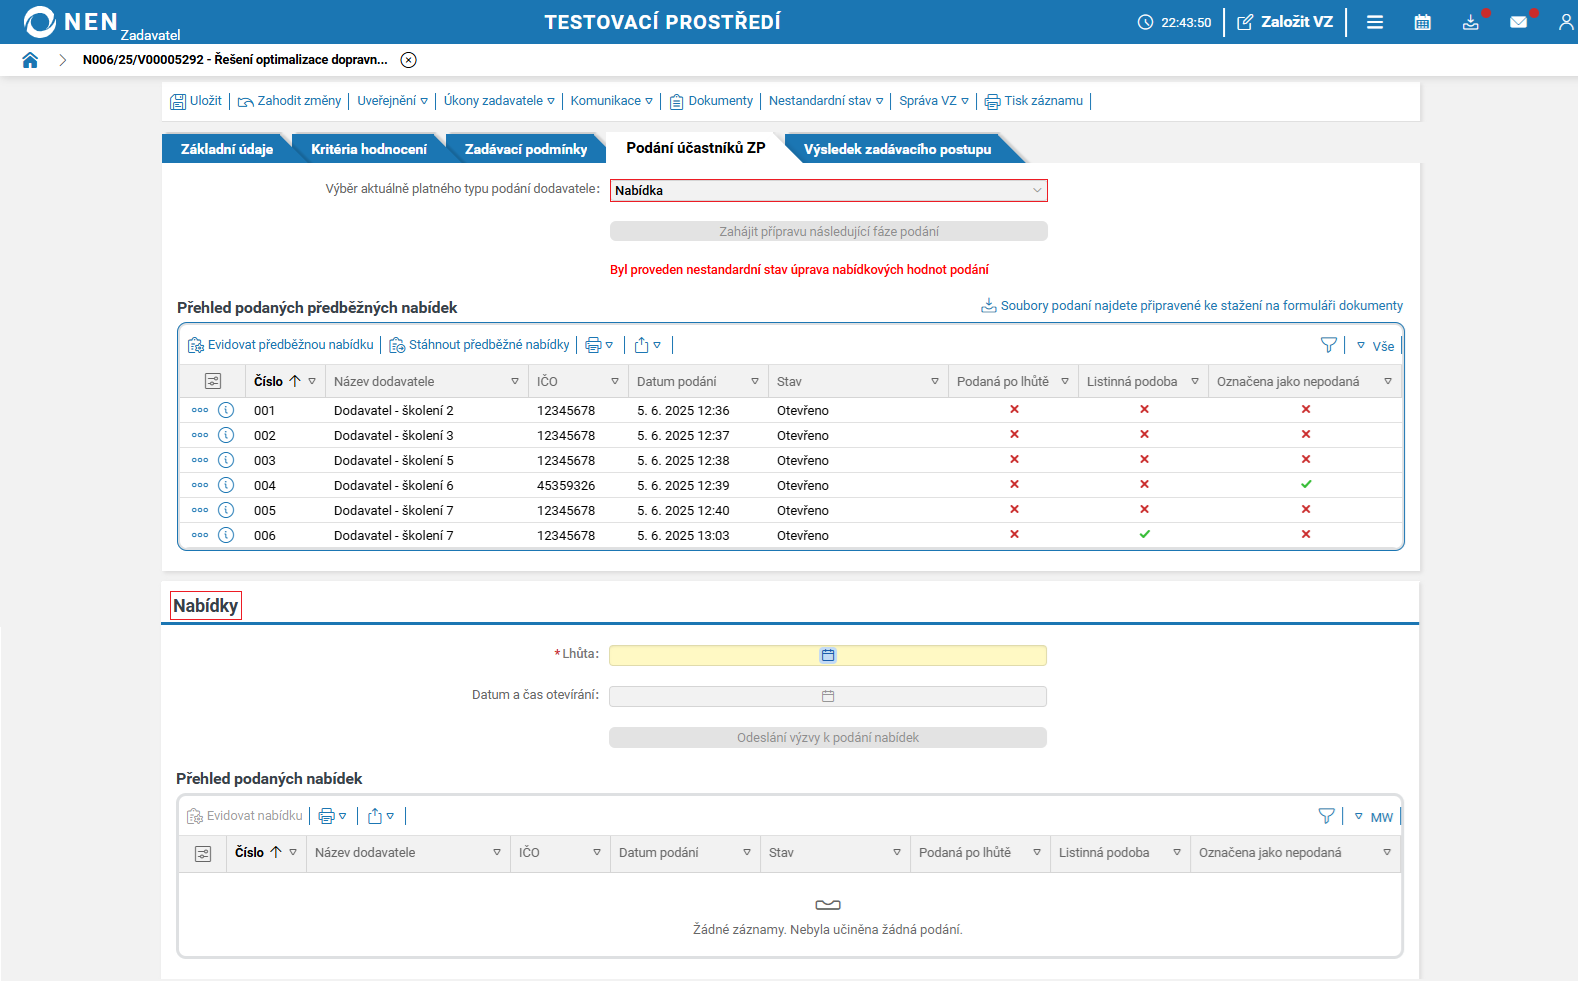Go to the home page icon
1578x981 pixels.
point(30,60)
